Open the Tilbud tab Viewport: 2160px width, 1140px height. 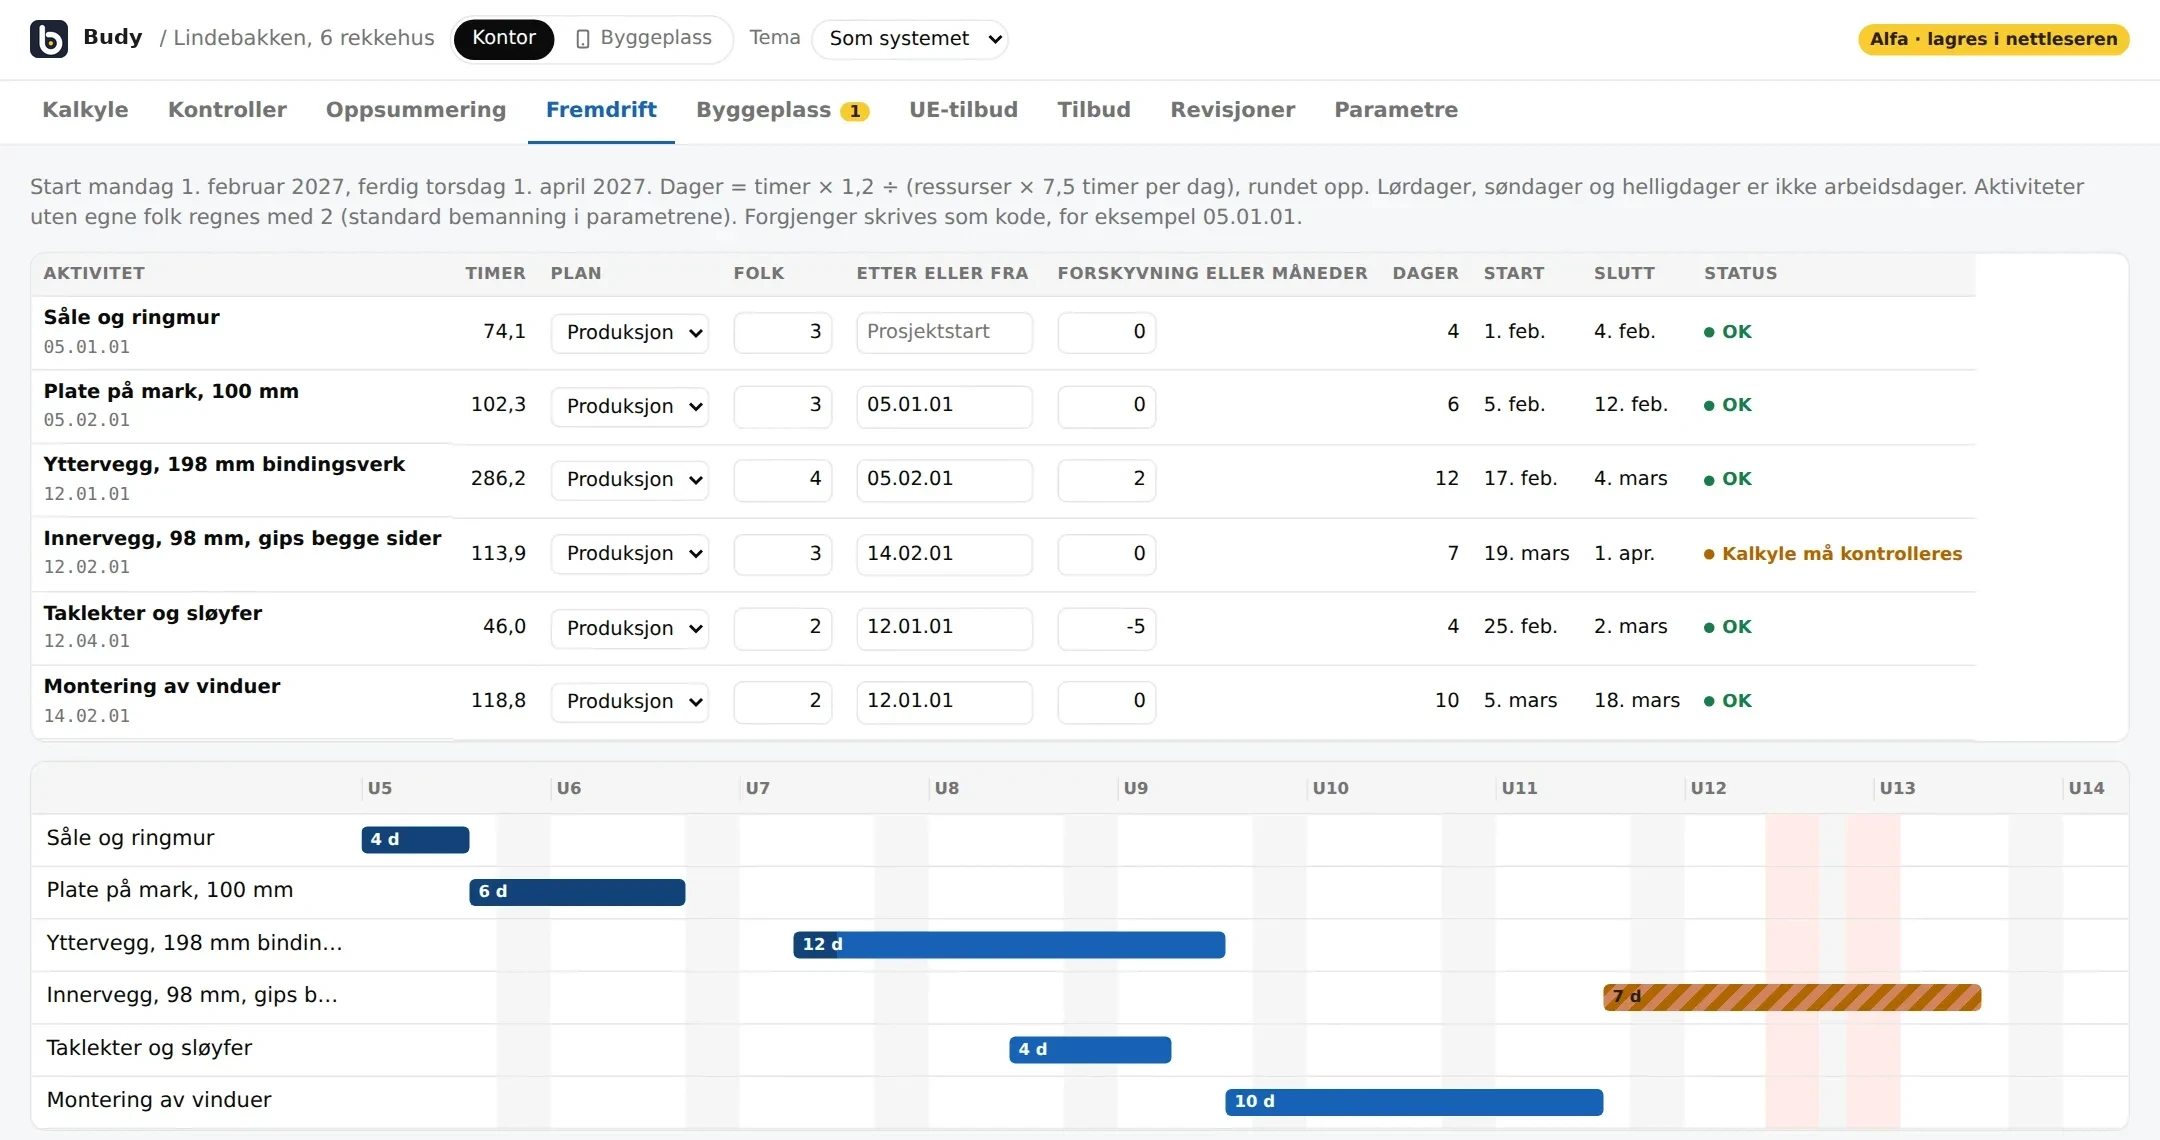pos(1094,110)
